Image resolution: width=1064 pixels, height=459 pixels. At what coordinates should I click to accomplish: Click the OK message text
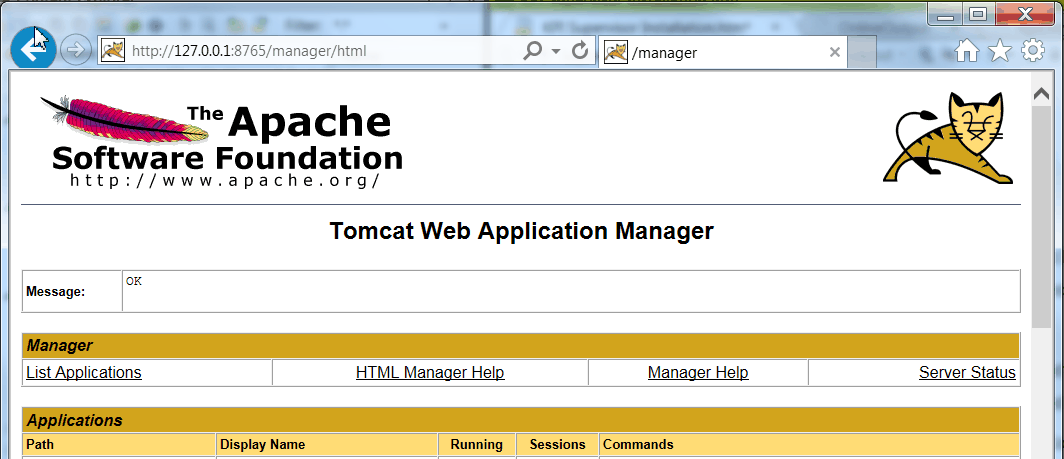134,281
